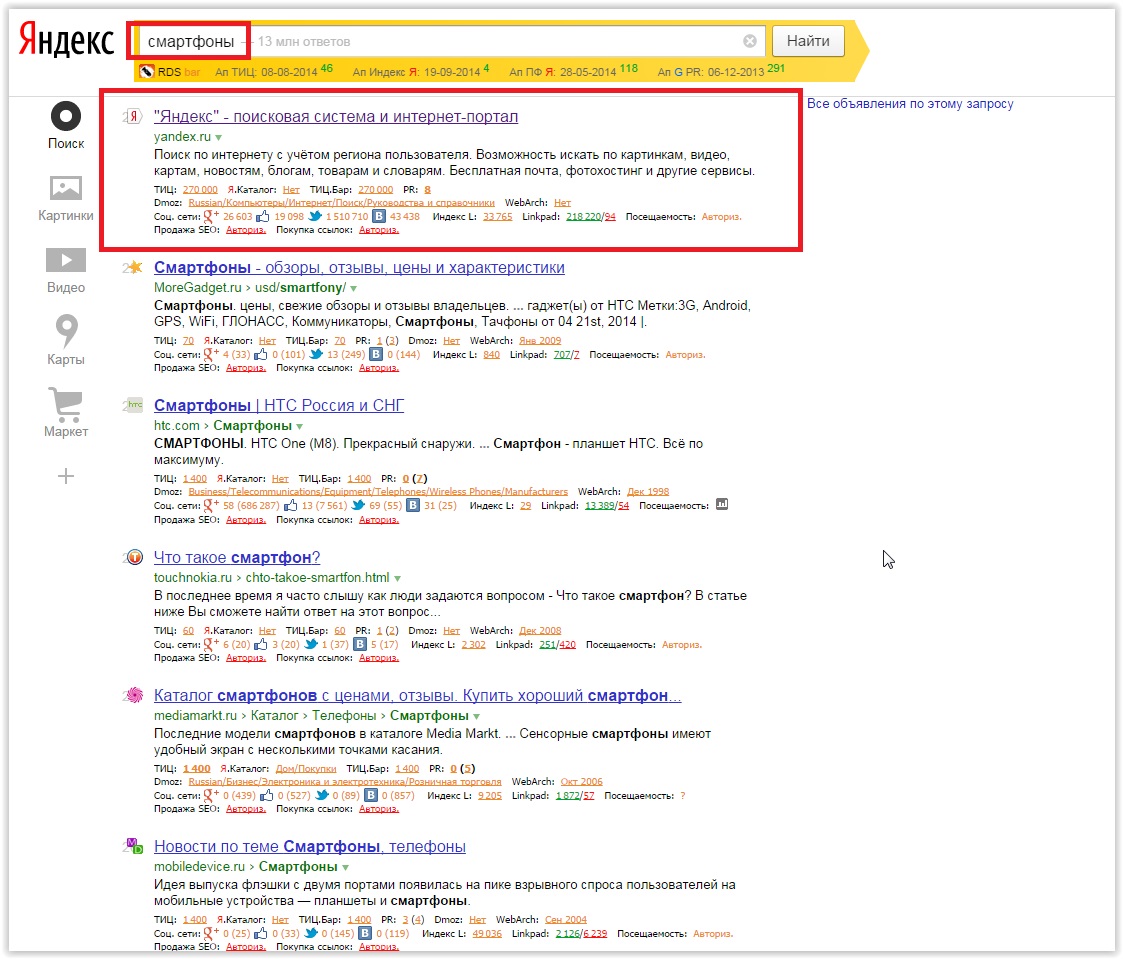This screenshot has width=1123, height=959.
Task: Open "Смартфоны | HTC Россия и СНГ" result
Action: tap(279, 405)
